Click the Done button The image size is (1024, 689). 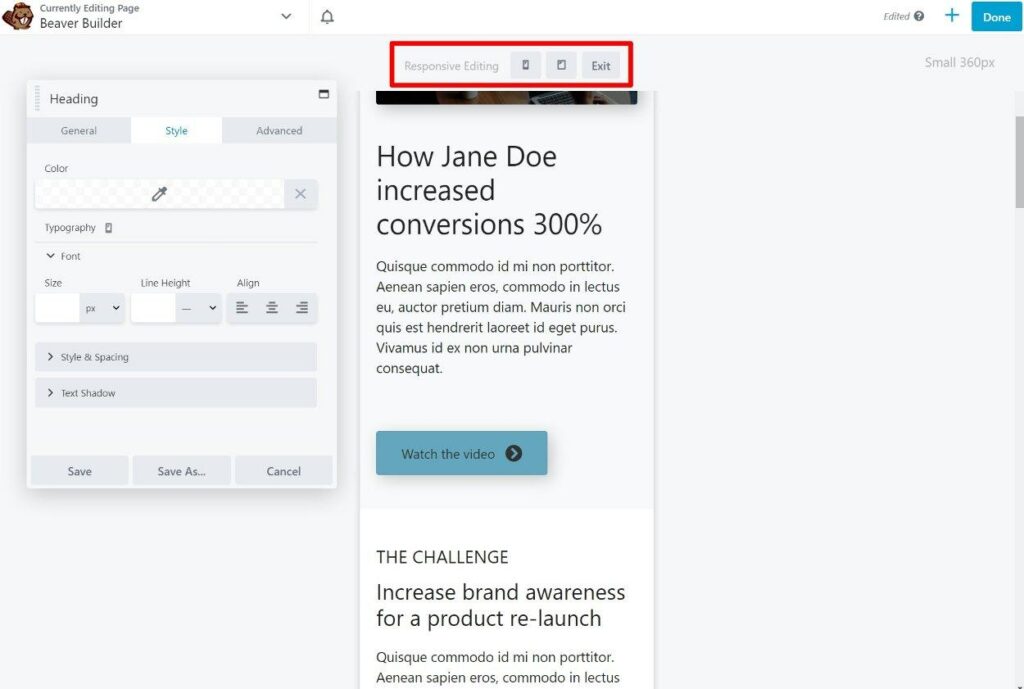(x=996, y=16)
